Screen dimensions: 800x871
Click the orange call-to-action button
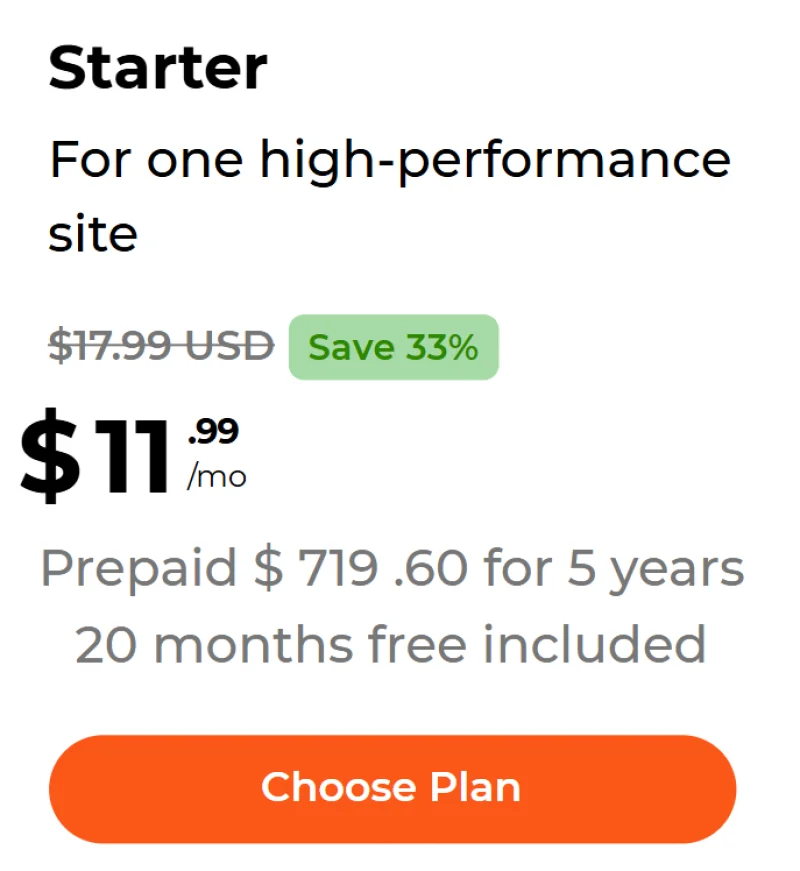tap(393, 788)
